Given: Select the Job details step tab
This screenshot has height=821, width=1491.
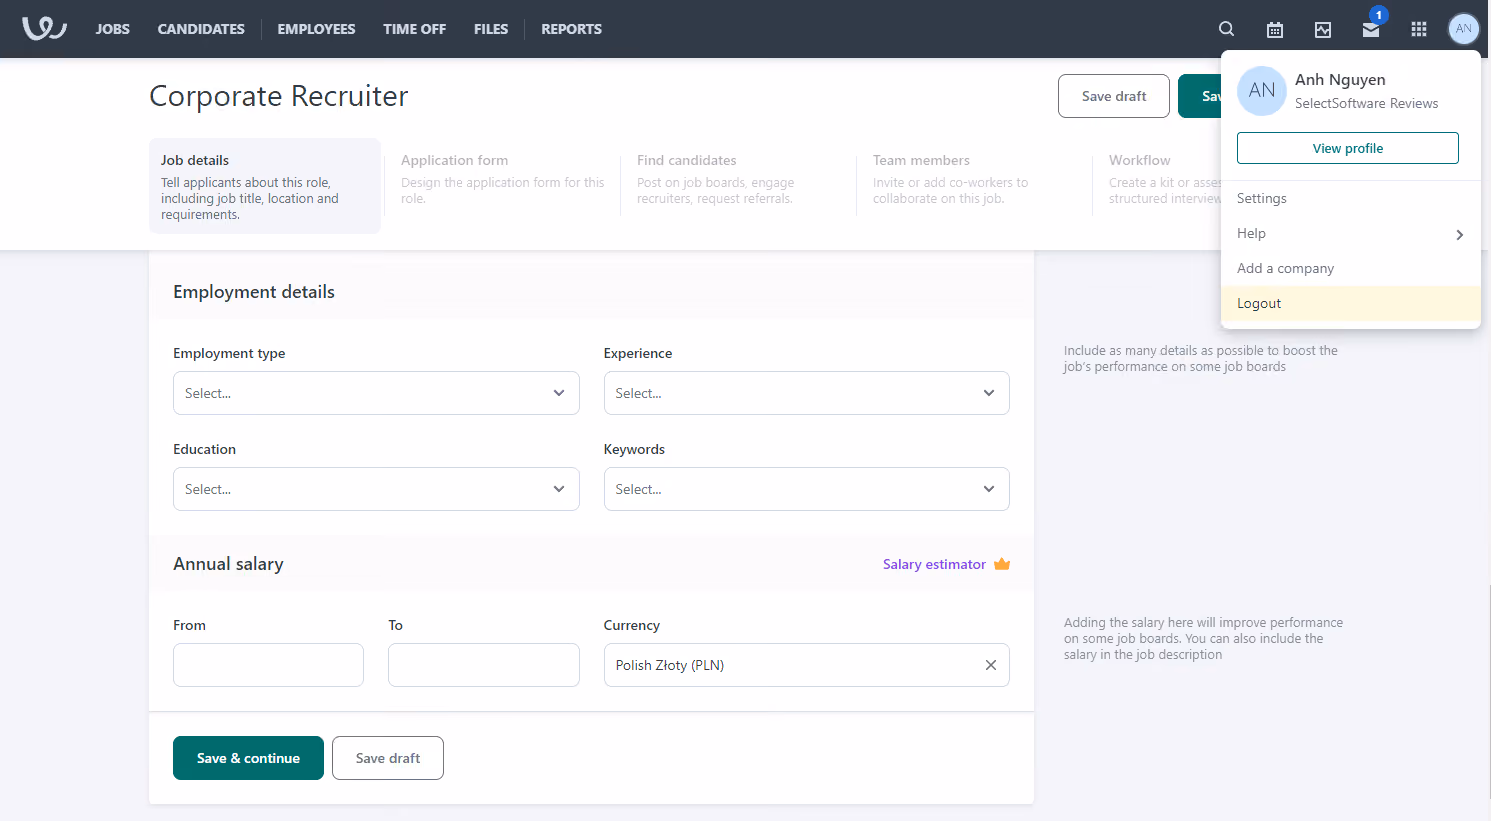Looking at the screenshot, I should coord(265,186).
